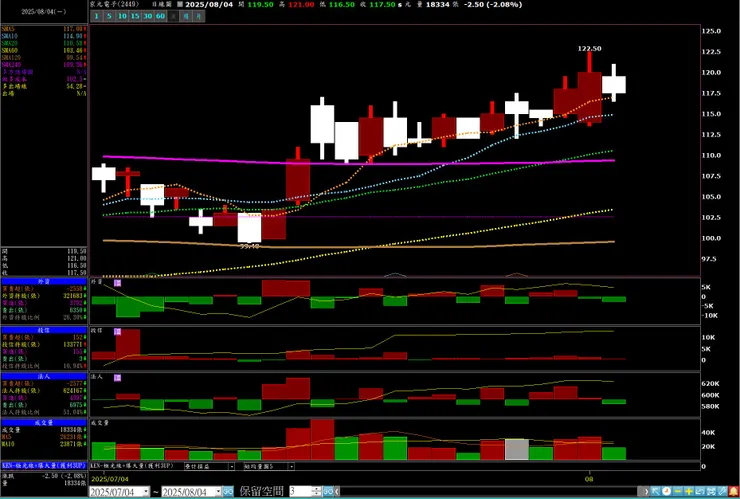Switch chart to 1-minute timeframe

point(96,16)
